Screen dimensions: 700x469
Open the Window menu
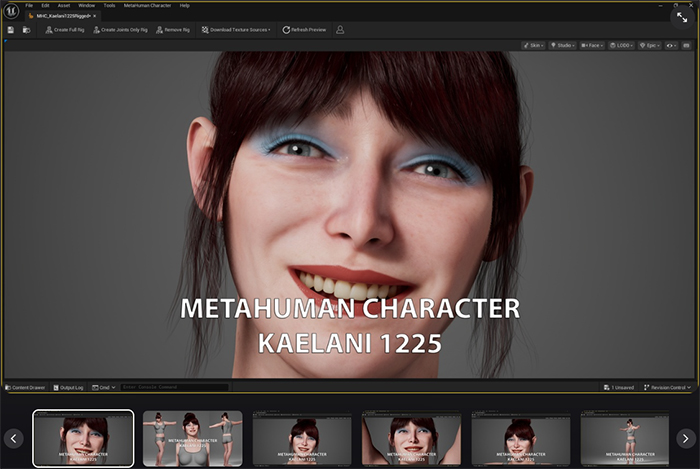pos(86,5)
